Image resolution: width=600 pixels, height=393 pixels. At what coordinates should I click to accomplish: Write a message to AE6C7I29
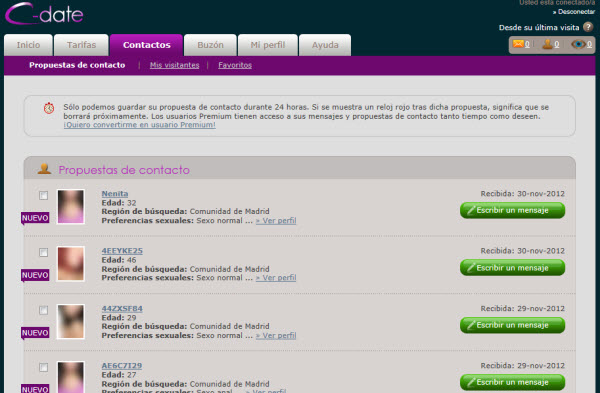click(x=512, y=382)
